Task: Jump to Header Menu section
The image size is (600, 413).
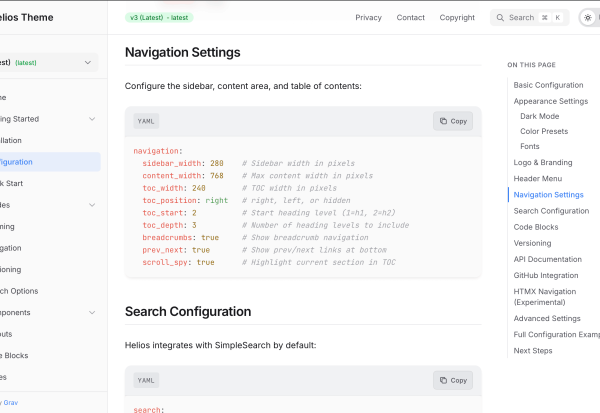Action: [538, 178]
